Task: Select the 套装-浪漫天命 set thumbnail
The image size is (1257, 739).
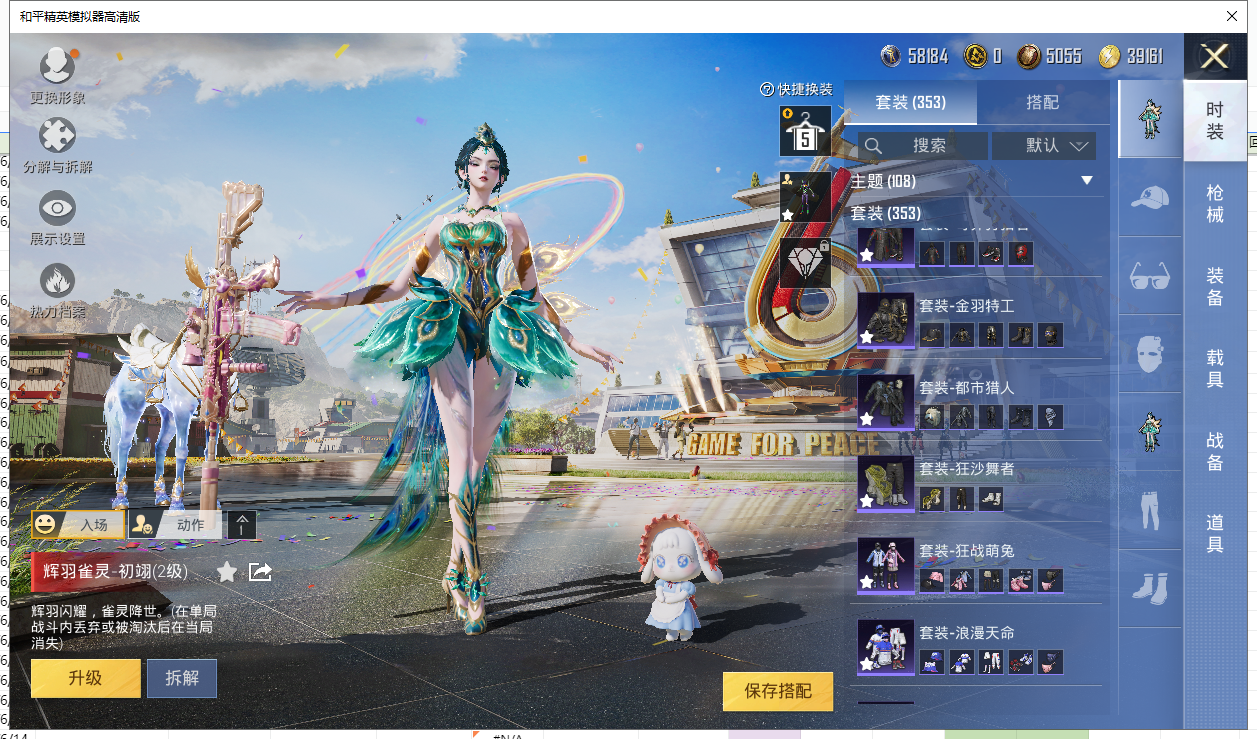Action: point(886,647)
